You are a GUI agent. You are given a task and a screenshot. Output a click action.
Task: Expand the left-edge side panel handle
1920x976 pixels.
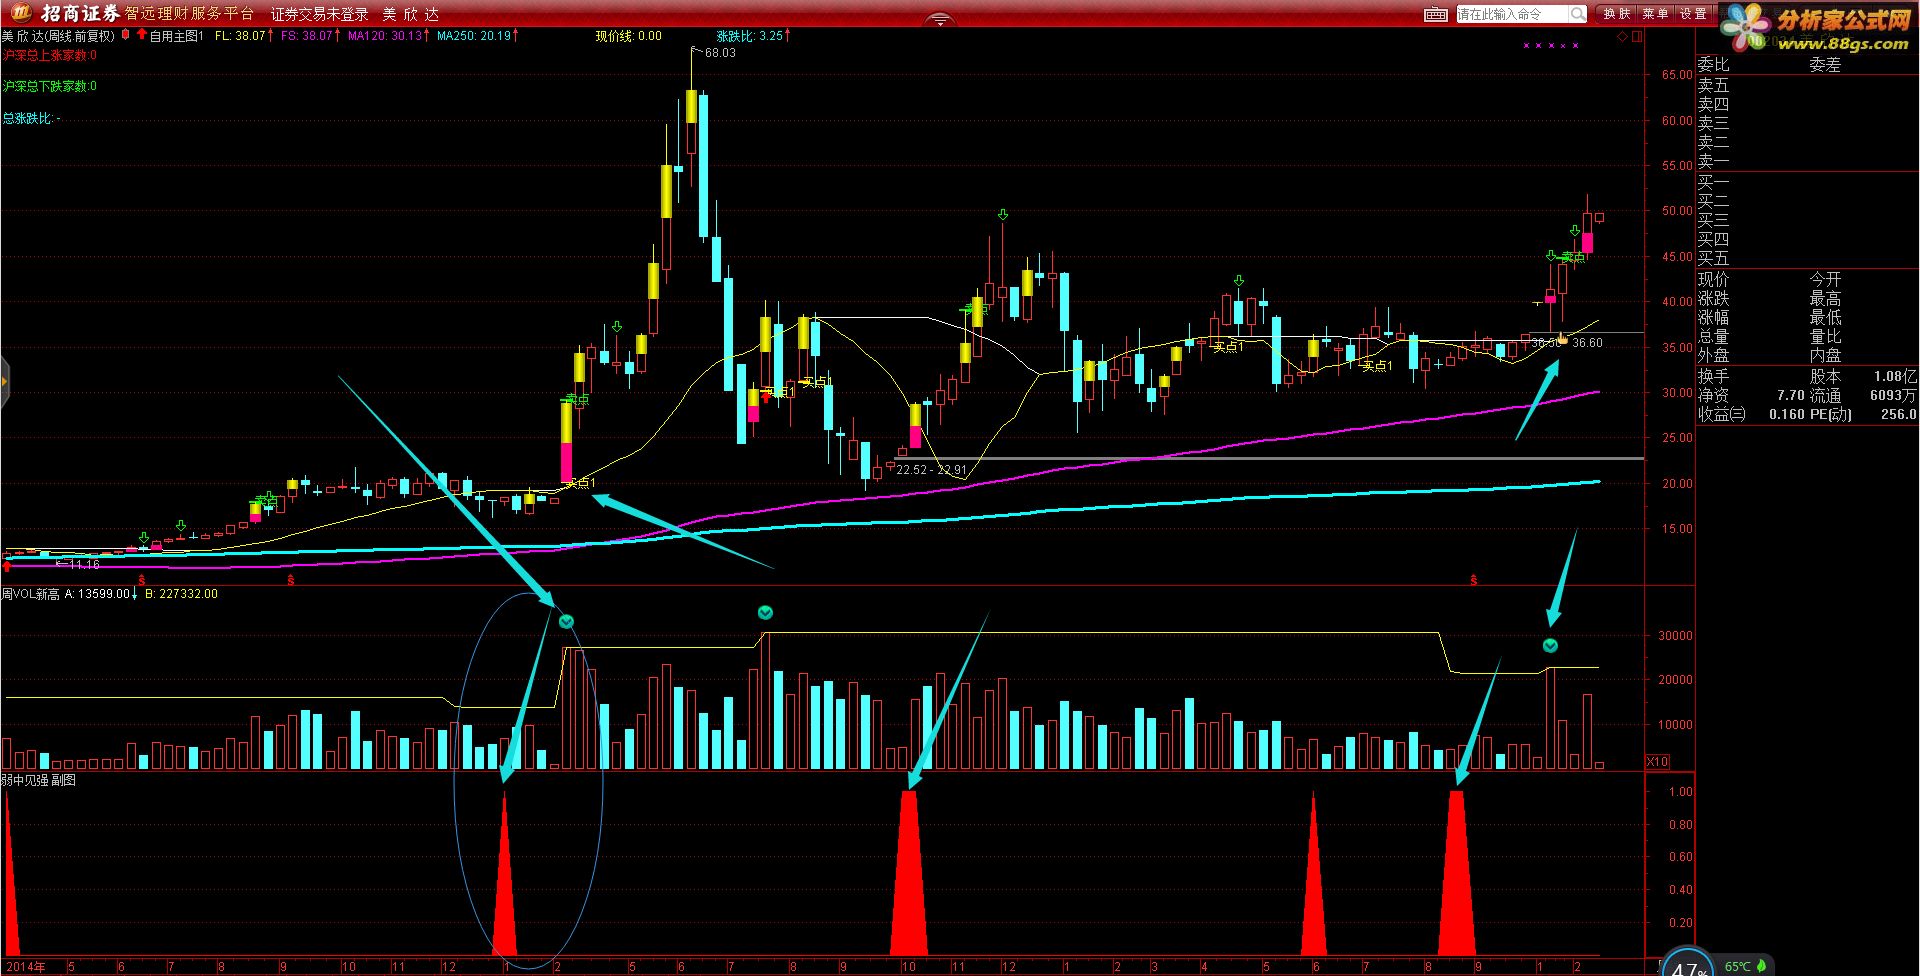pos(4,381)
